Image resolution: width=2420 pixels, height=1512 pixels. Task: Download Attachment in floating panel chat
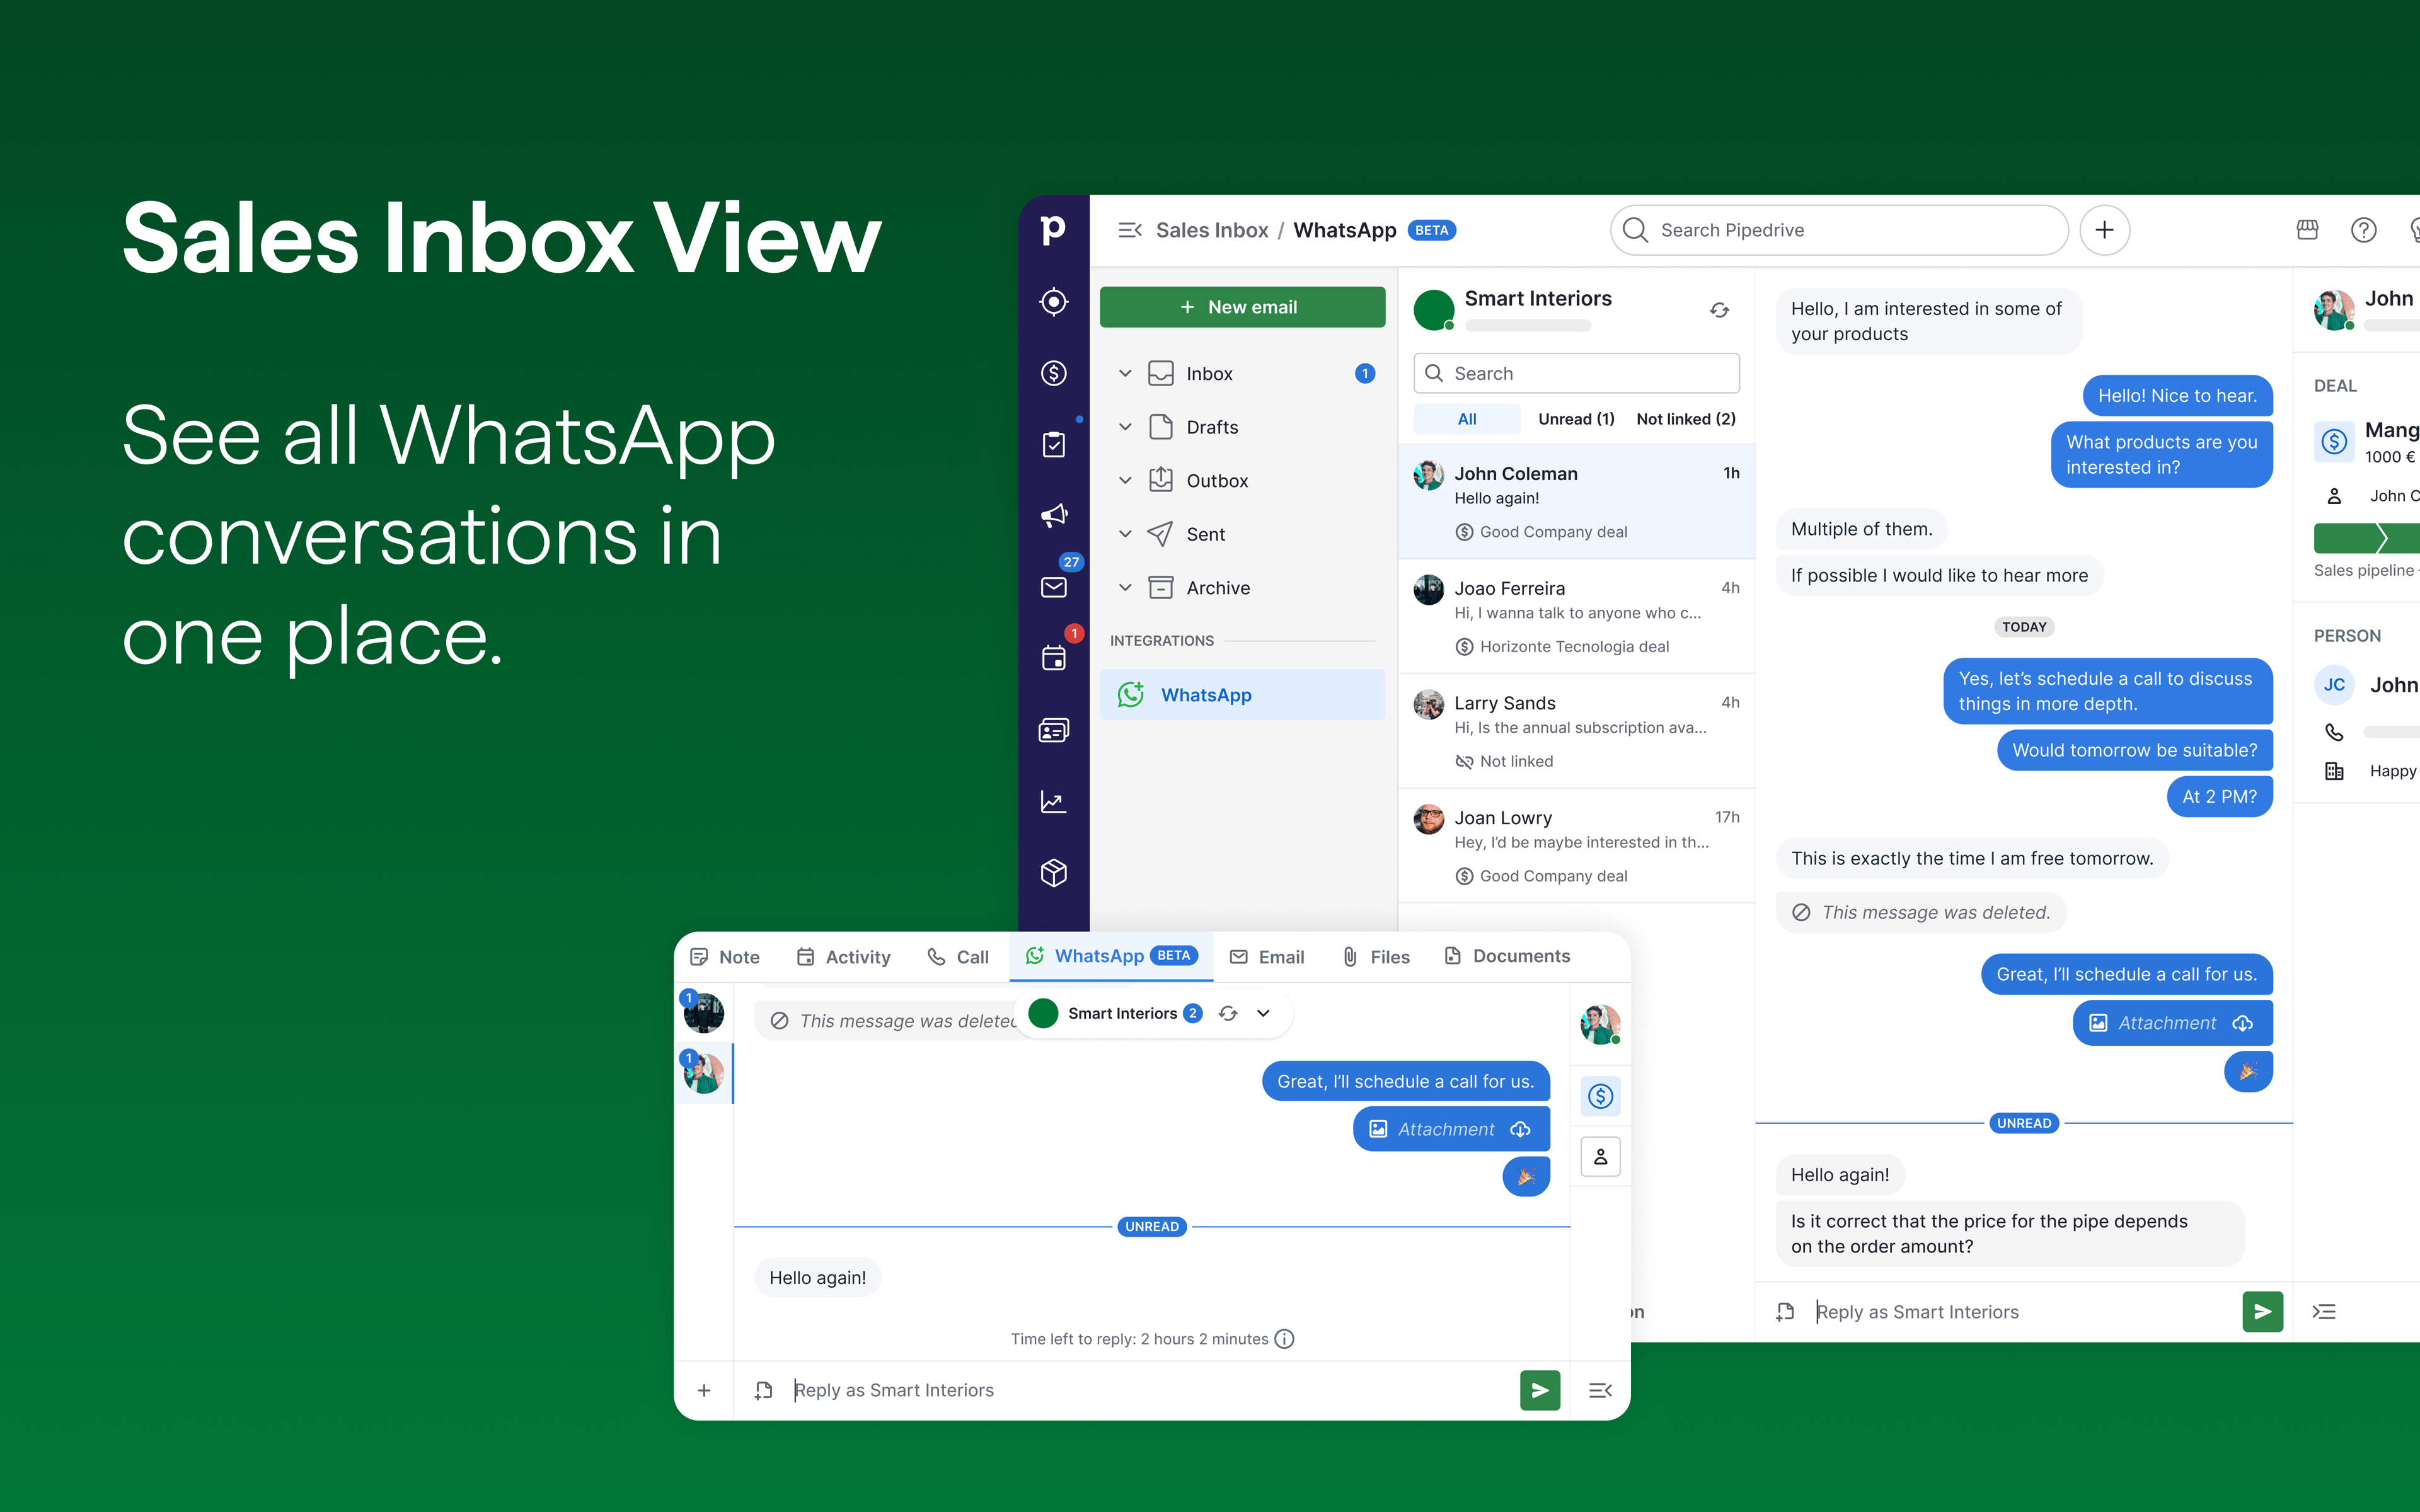tap(1520, 1129)
